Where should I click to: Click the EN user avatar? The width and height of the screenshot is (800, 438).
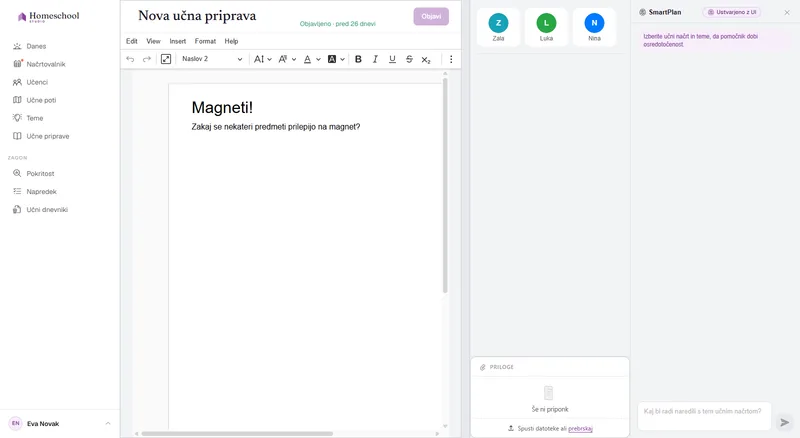click(15, 423)
